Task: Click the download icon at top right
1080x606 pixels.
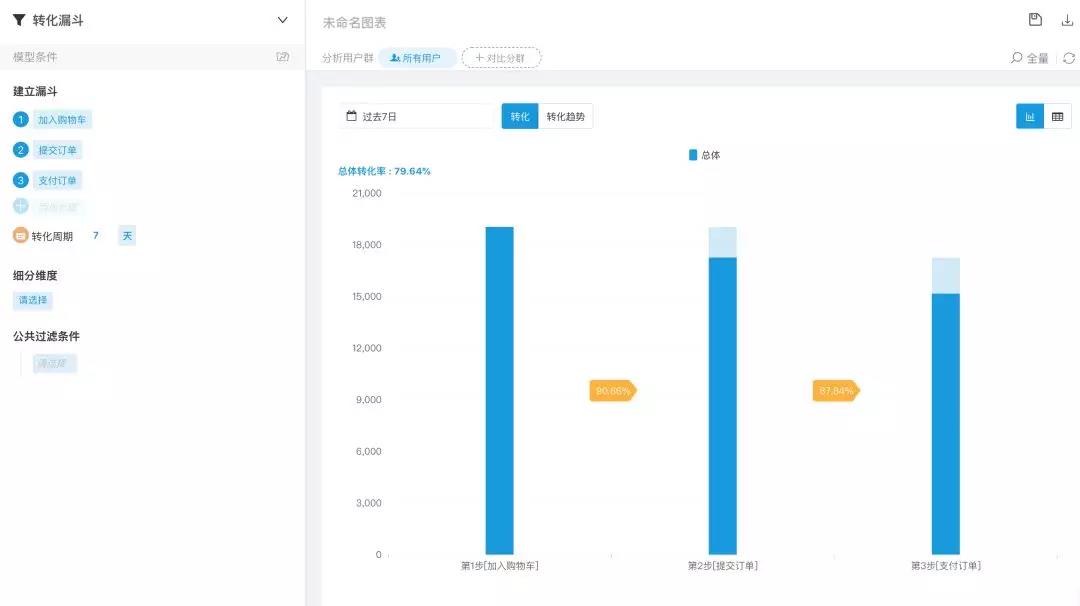Action: [x=1067, y=21]
